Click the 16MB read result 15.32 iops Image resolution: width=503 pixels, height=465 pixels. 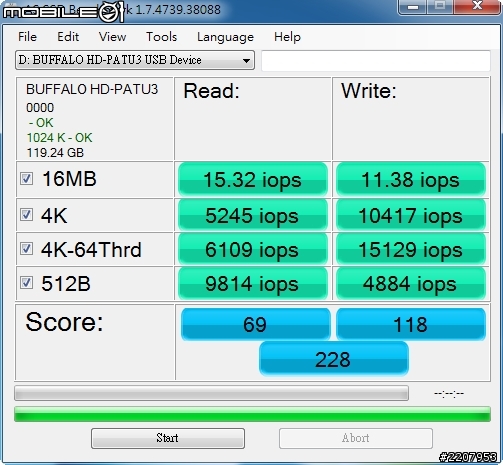(x=253, y=179)
